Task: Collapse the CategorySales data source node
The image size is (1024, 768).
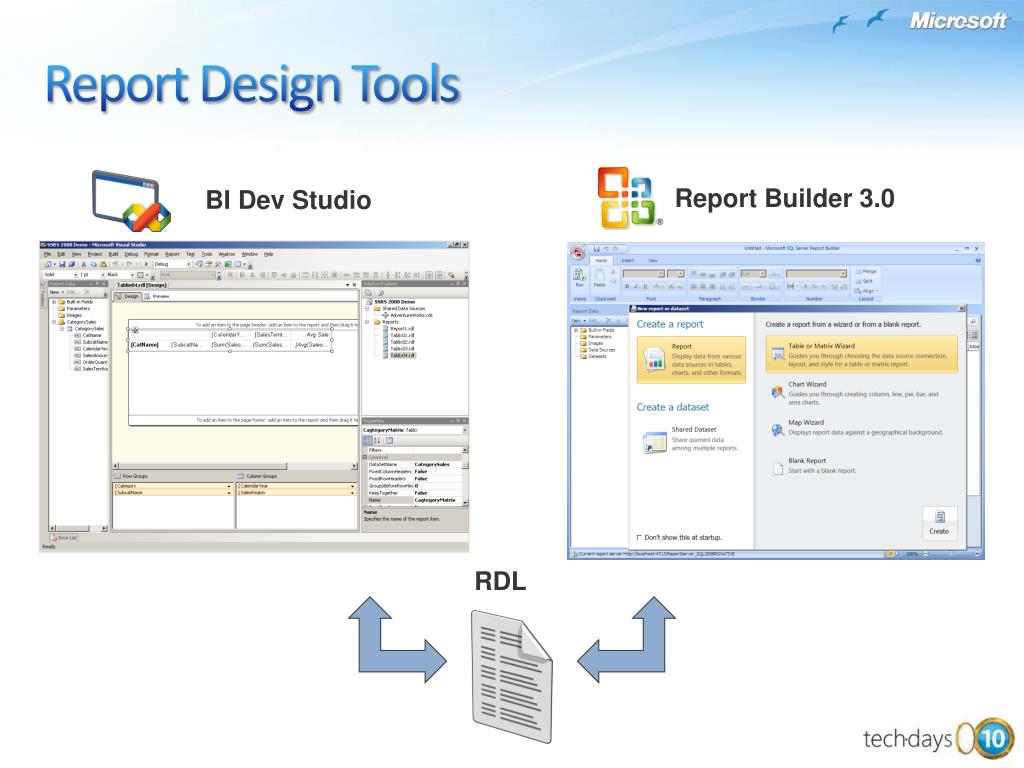Action: [x=54, y=322]
